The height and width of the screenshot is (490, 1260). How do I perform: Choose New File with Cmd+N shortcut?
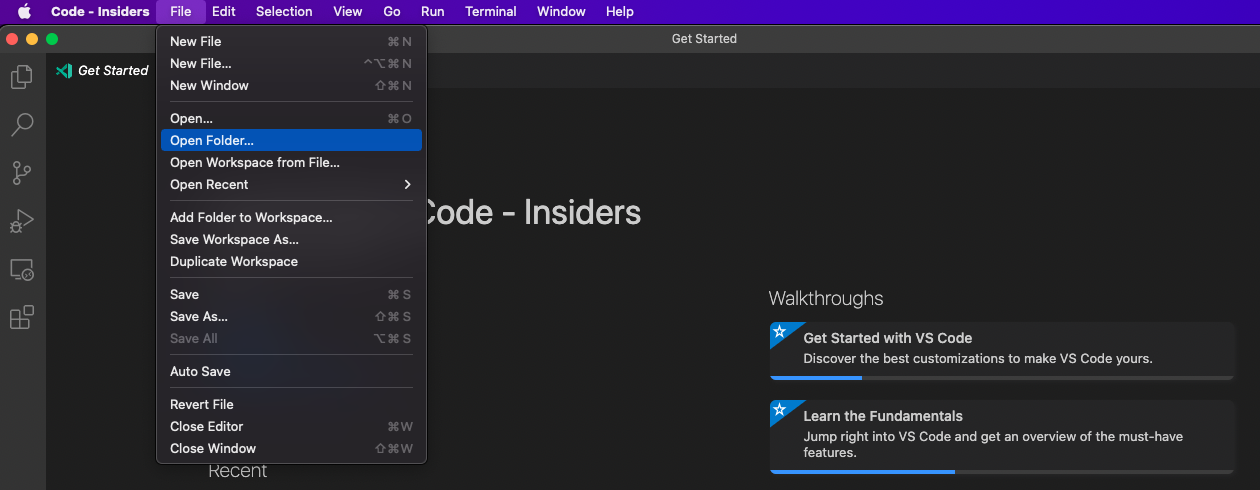pyautogui.click(x=291, y=41)
